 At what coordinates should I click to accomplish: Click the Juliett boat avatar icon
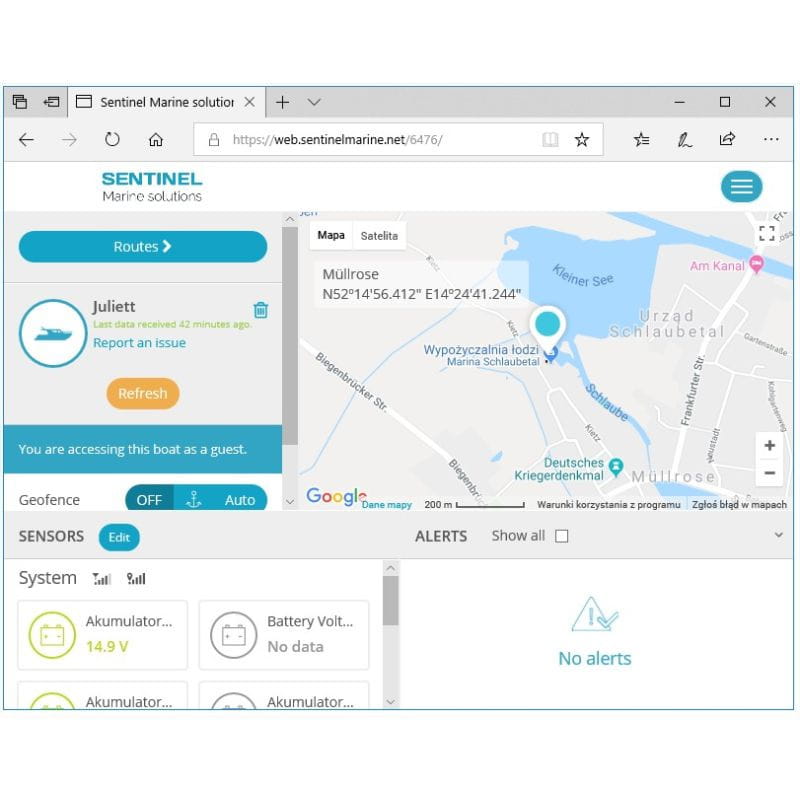point(52,333)
